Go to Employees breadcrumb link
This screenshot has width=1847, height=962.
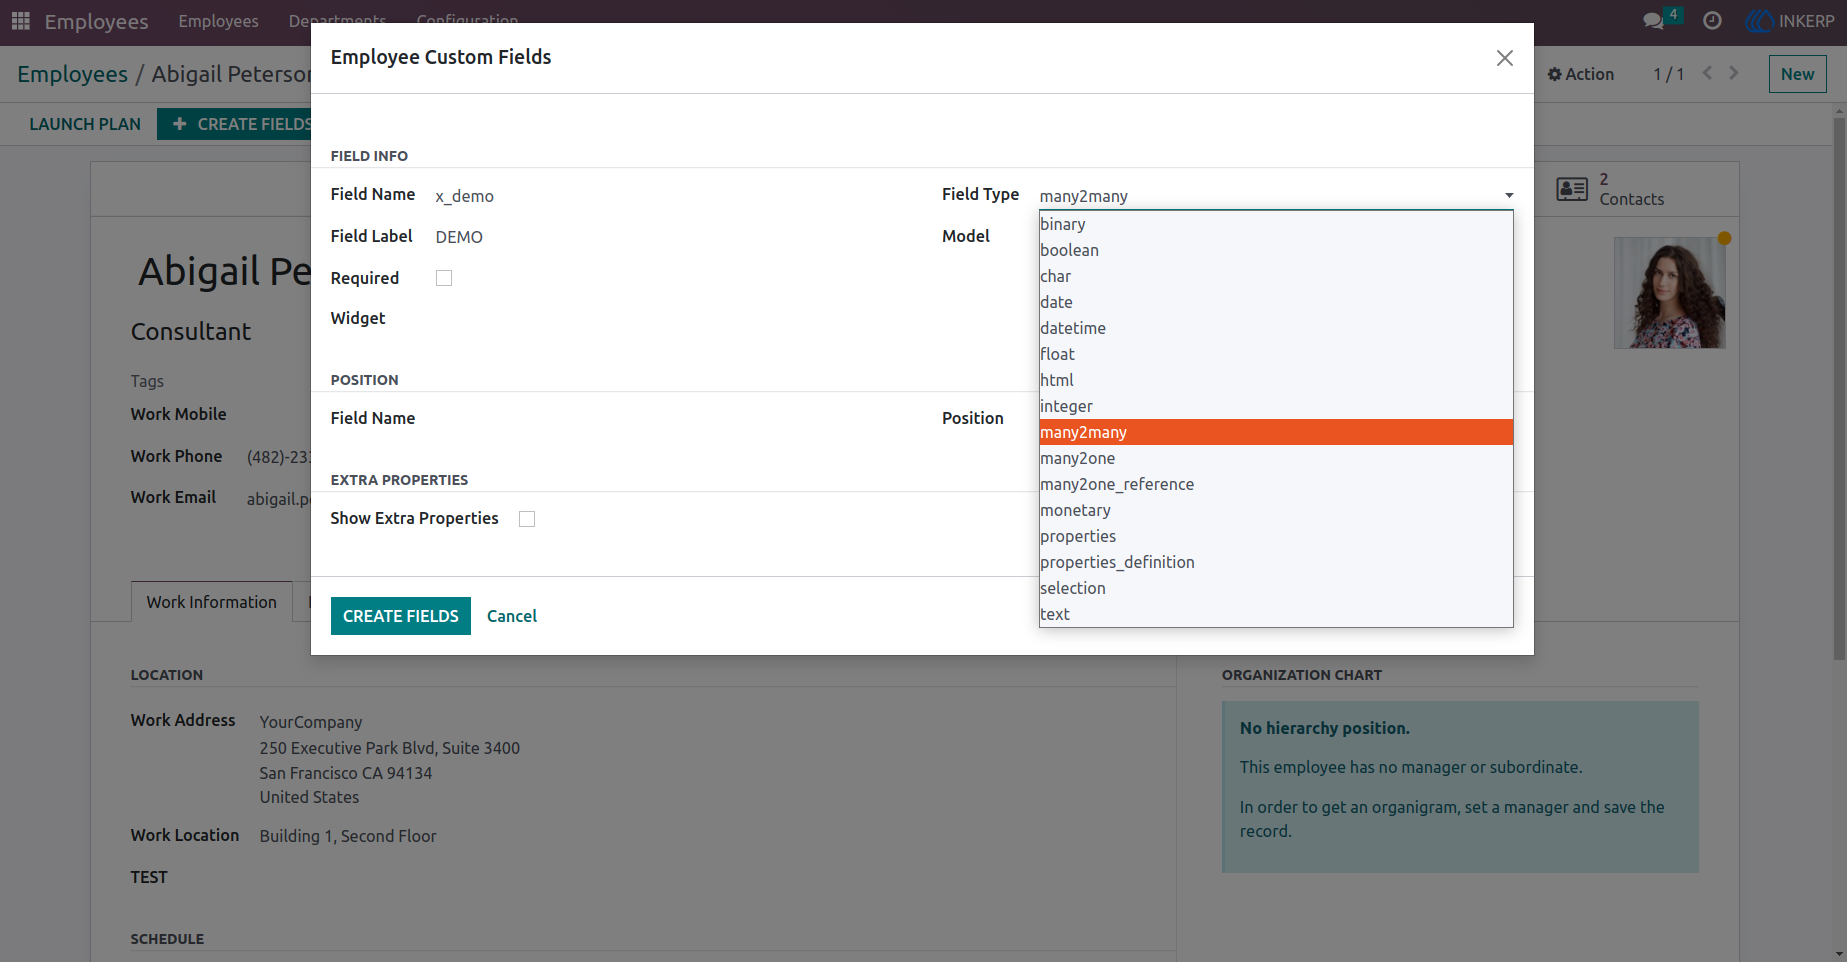pyautogui.click(x=72, y=74)
